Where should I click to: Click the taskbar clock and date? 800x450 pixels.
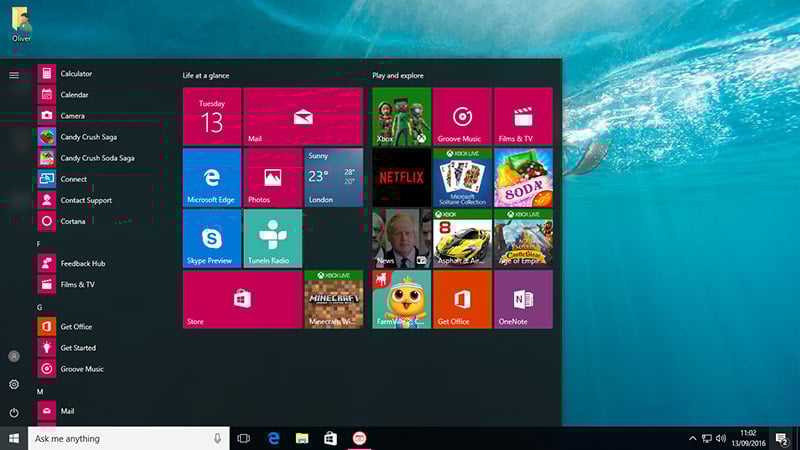tap(748, 438)
